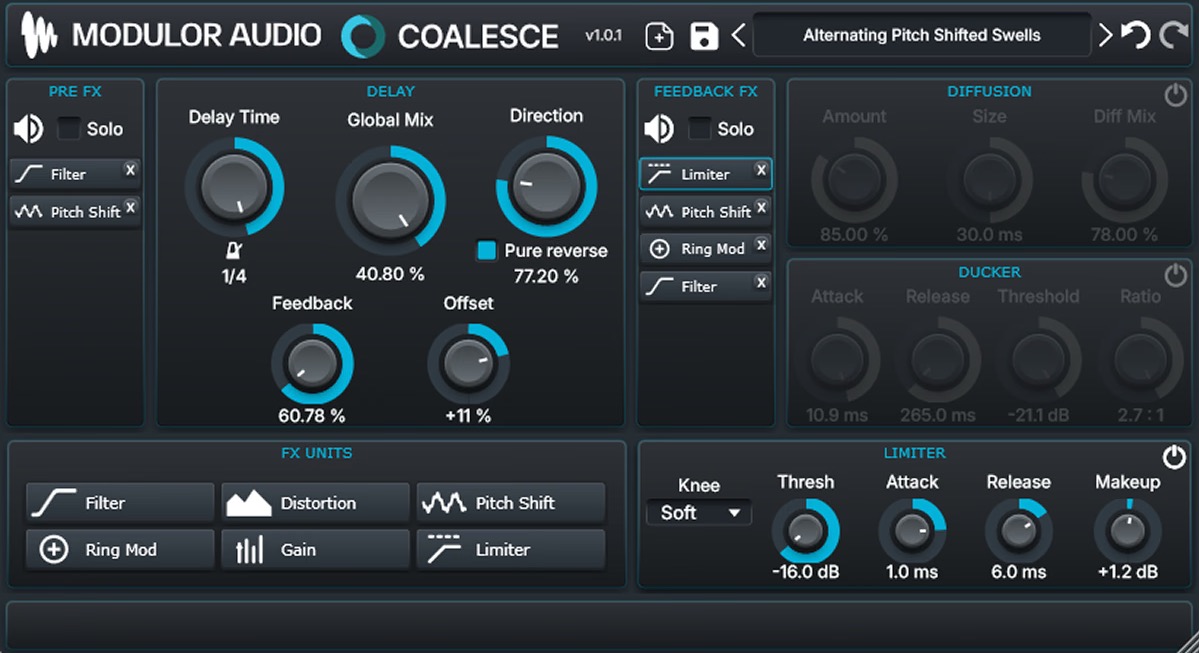Enable the Pre FX Solo checkbox
The height and width of the screenshot is (653, 1199).
point(69,128)
